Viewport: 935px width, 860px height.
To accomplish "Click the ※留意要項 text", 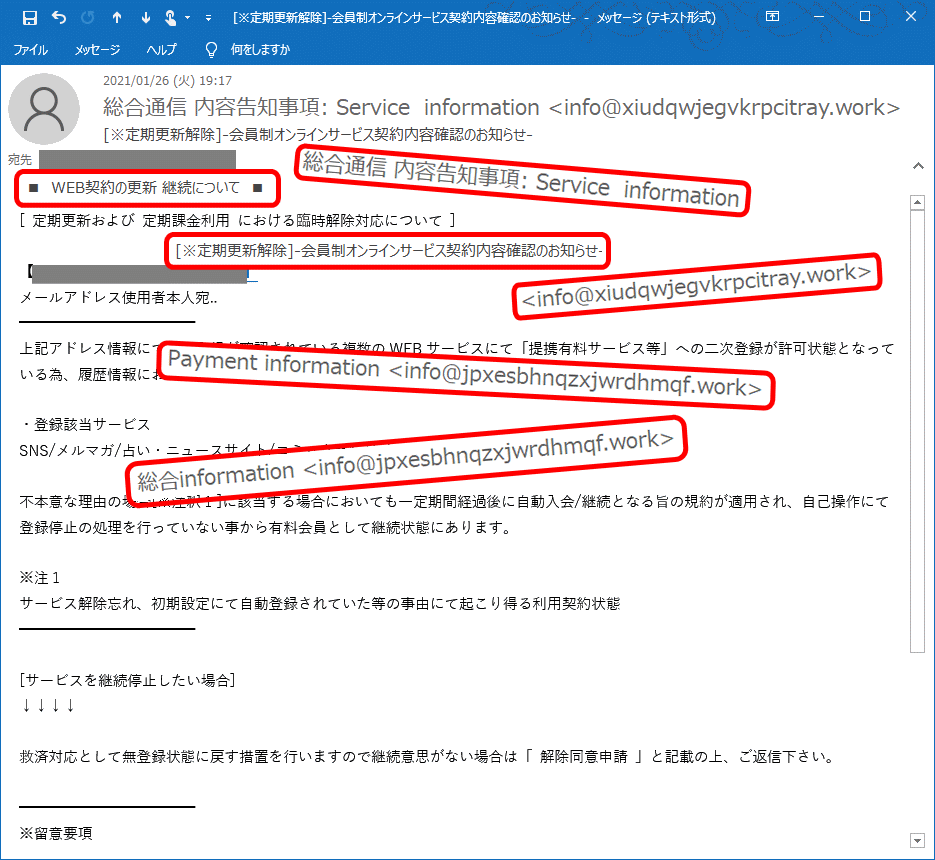I will pos(56,833).
